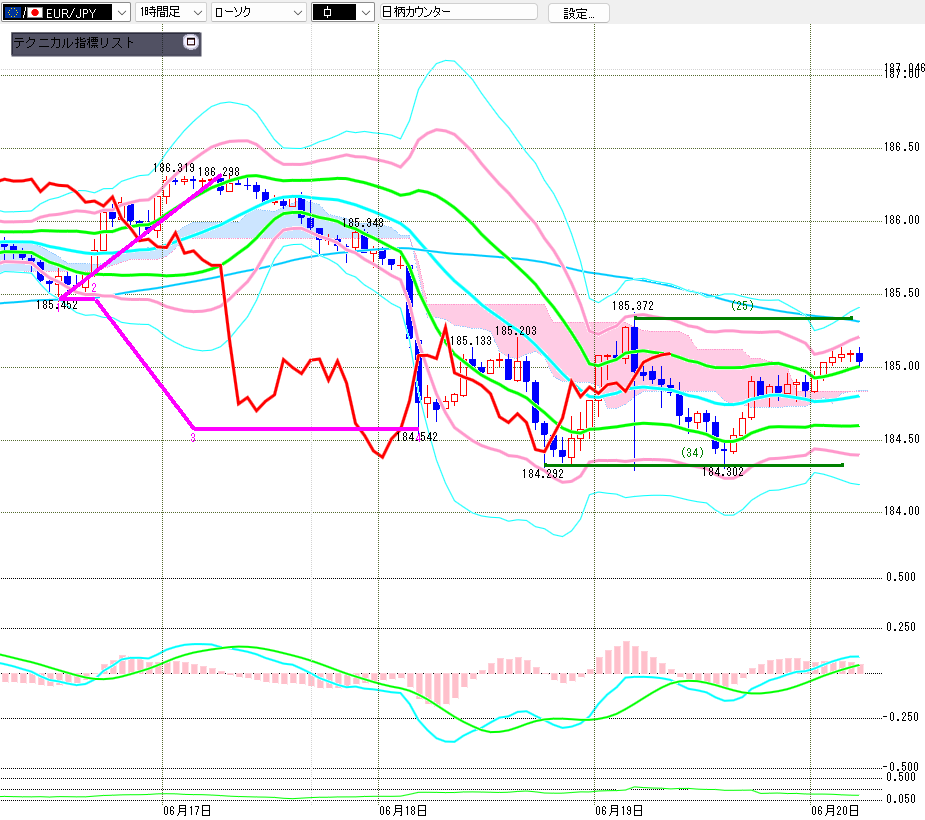Click the 184.50 price axis label
The image size is (925, 820).
[x=901, y=439]
